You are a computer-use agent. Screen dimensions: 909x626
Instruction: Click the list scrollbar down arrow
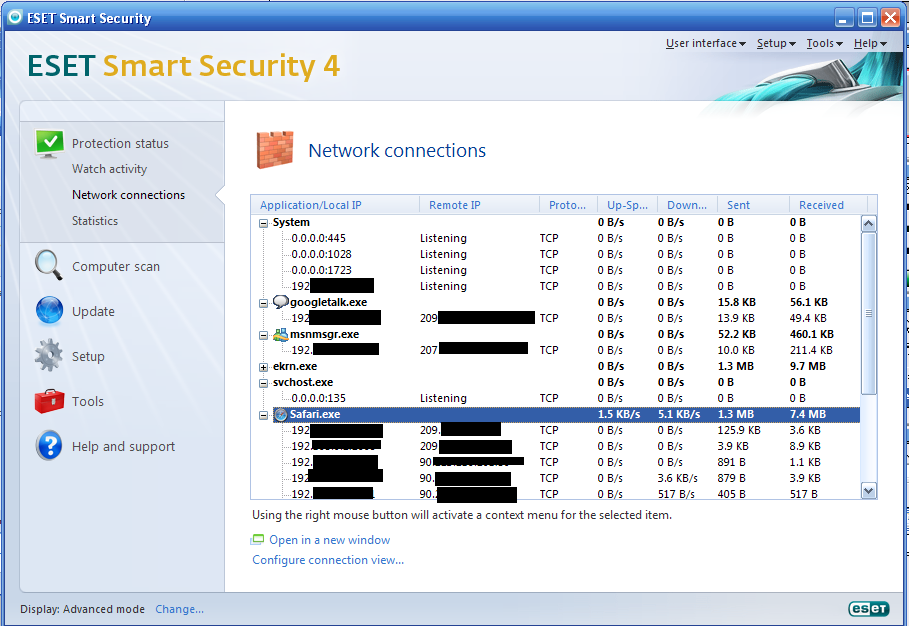pos(868,490)
